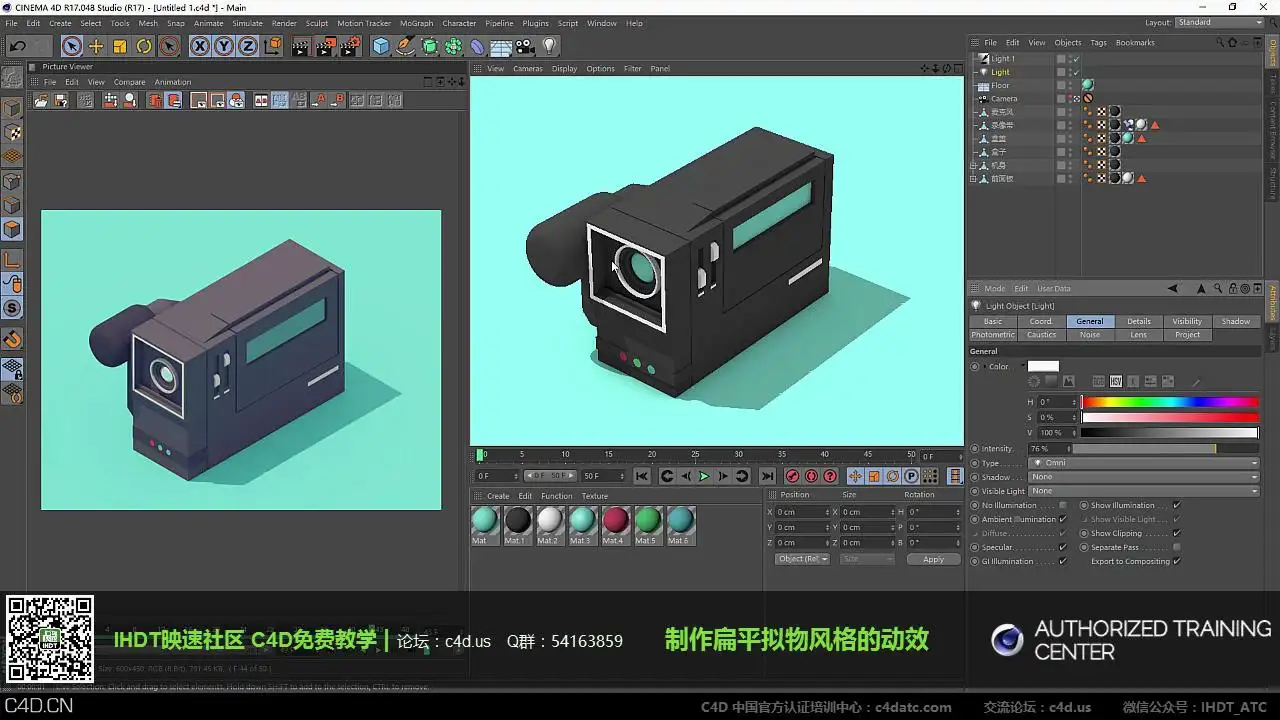Click the Apply coordinates button
Screen dimensions: 1280x720
[933, 559]
